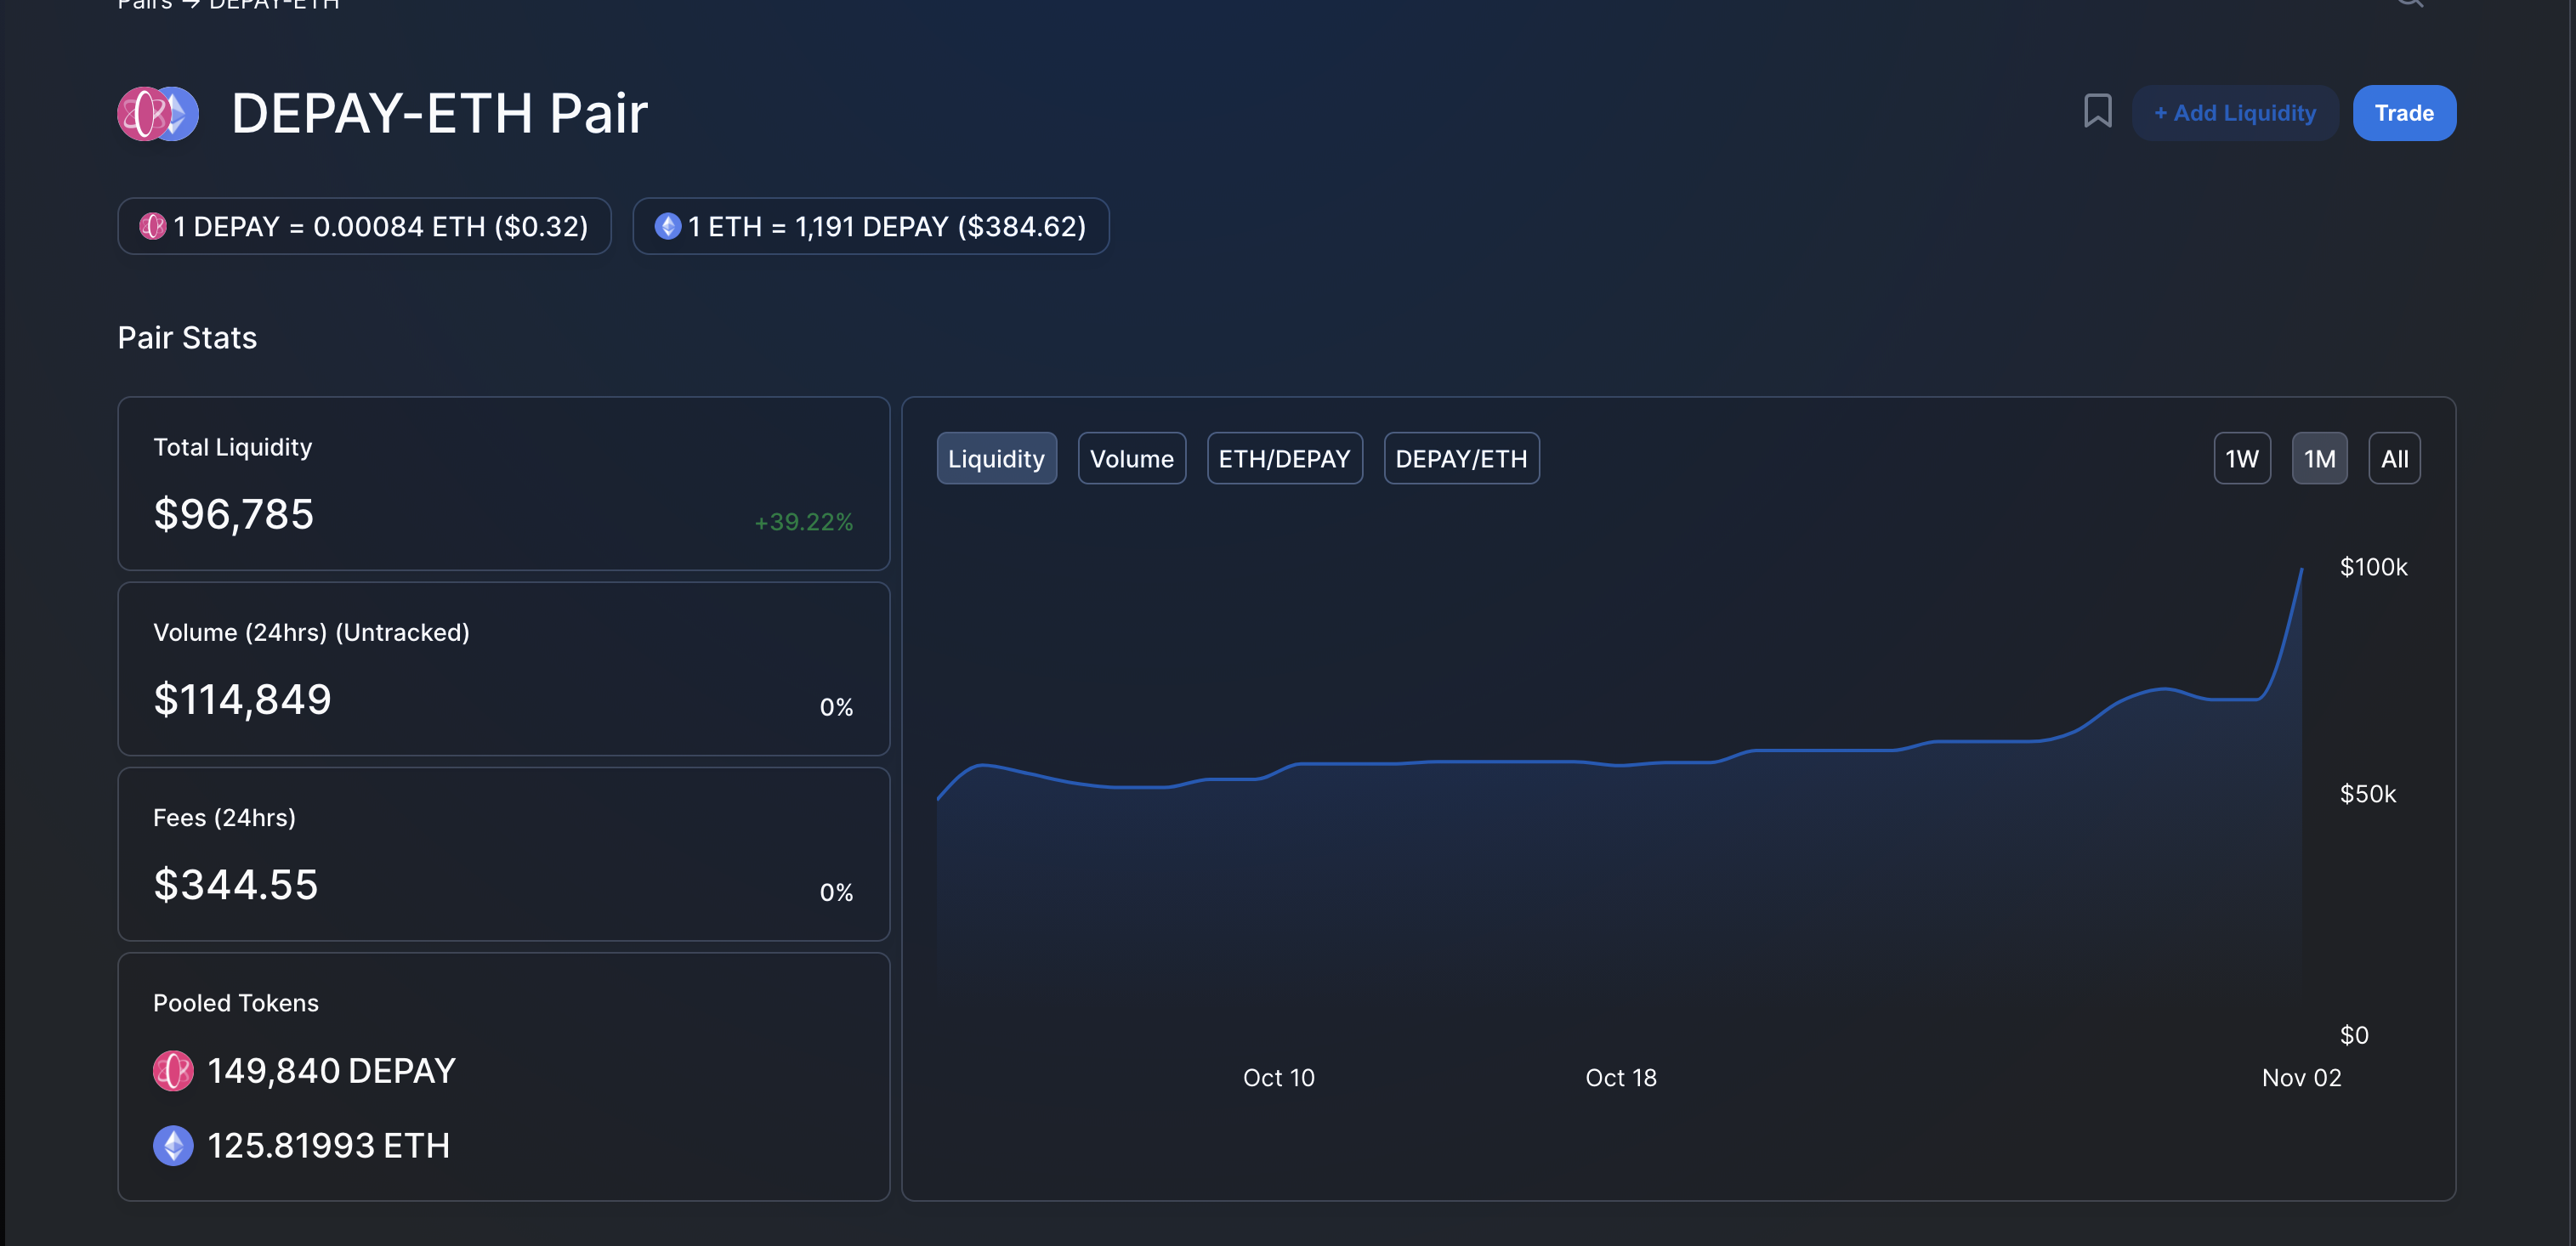Viewport: 2576px width, 1246px height.
Task: Open the 125.81993 ETH pooled token link
Action: [328, 1145]
